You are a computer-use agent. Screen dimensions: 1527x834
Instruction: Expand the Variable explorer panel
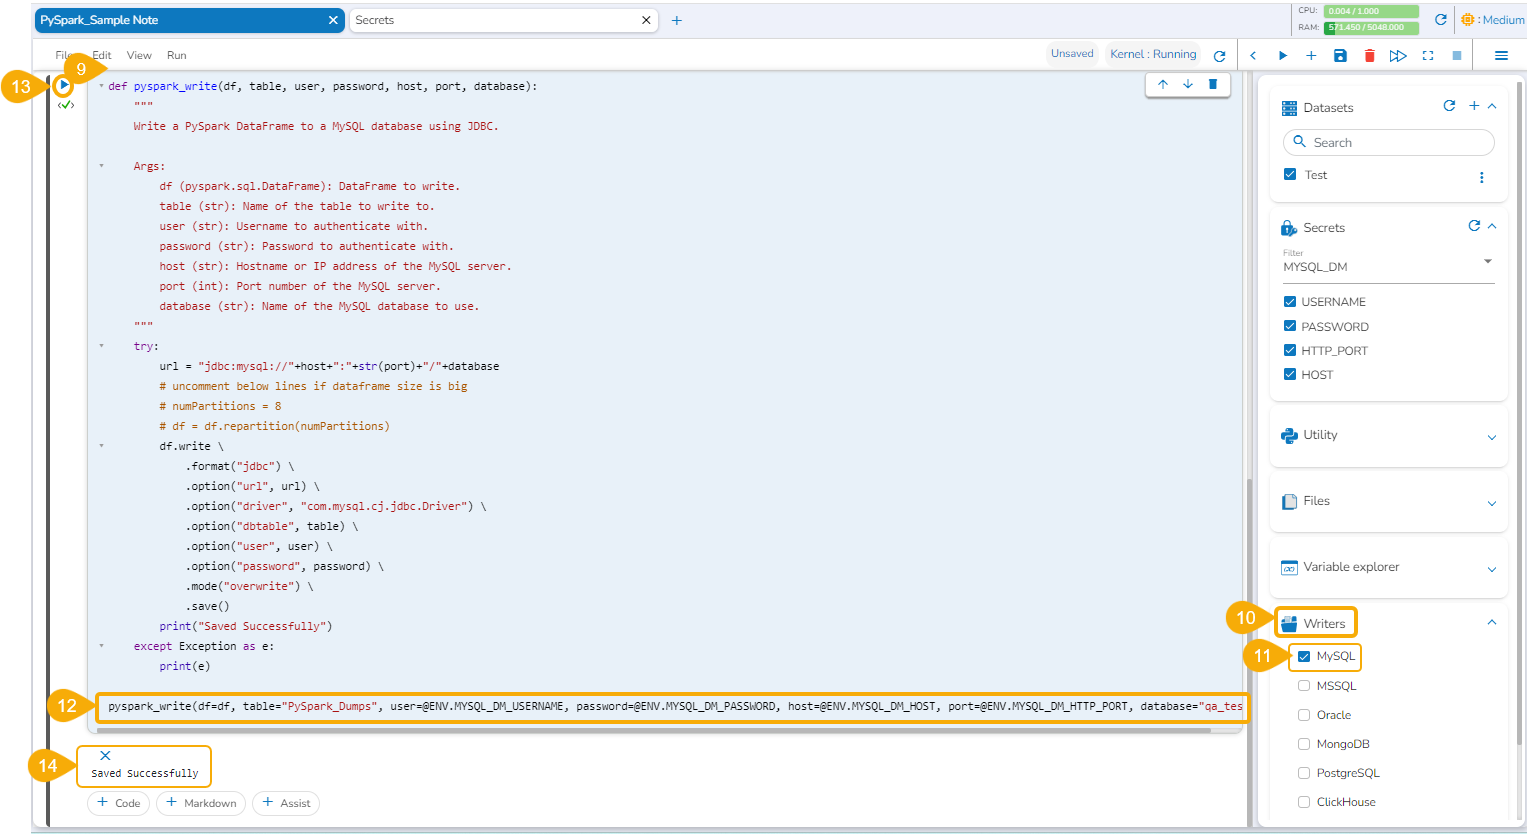tap(1491, 568)
